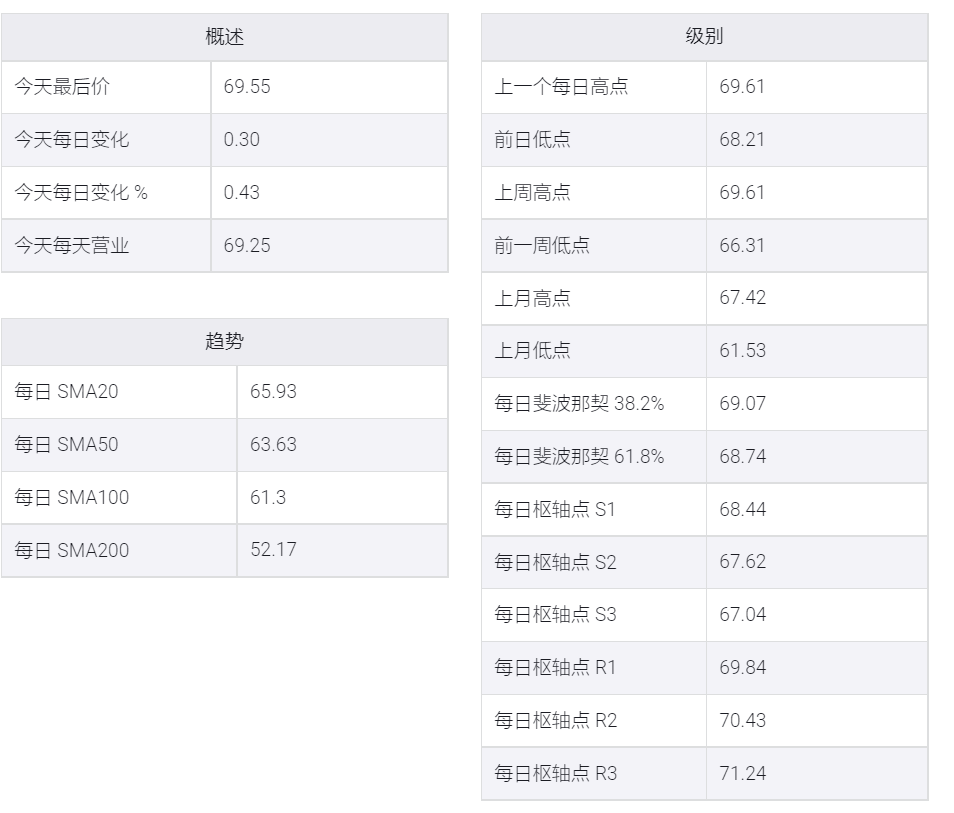954x813 pixels.
Task: Select the 每日枢轴点 S1 label
Action: (555, 509)
